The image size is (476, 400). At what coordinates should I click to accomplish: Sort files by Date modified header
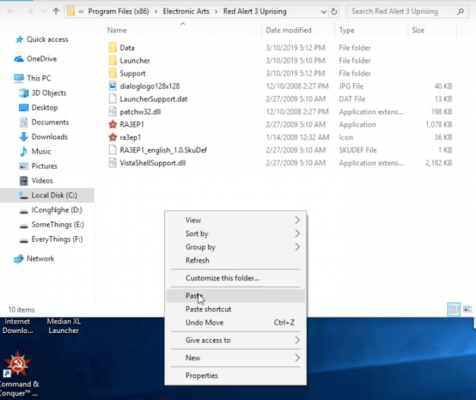click(288, 30)
